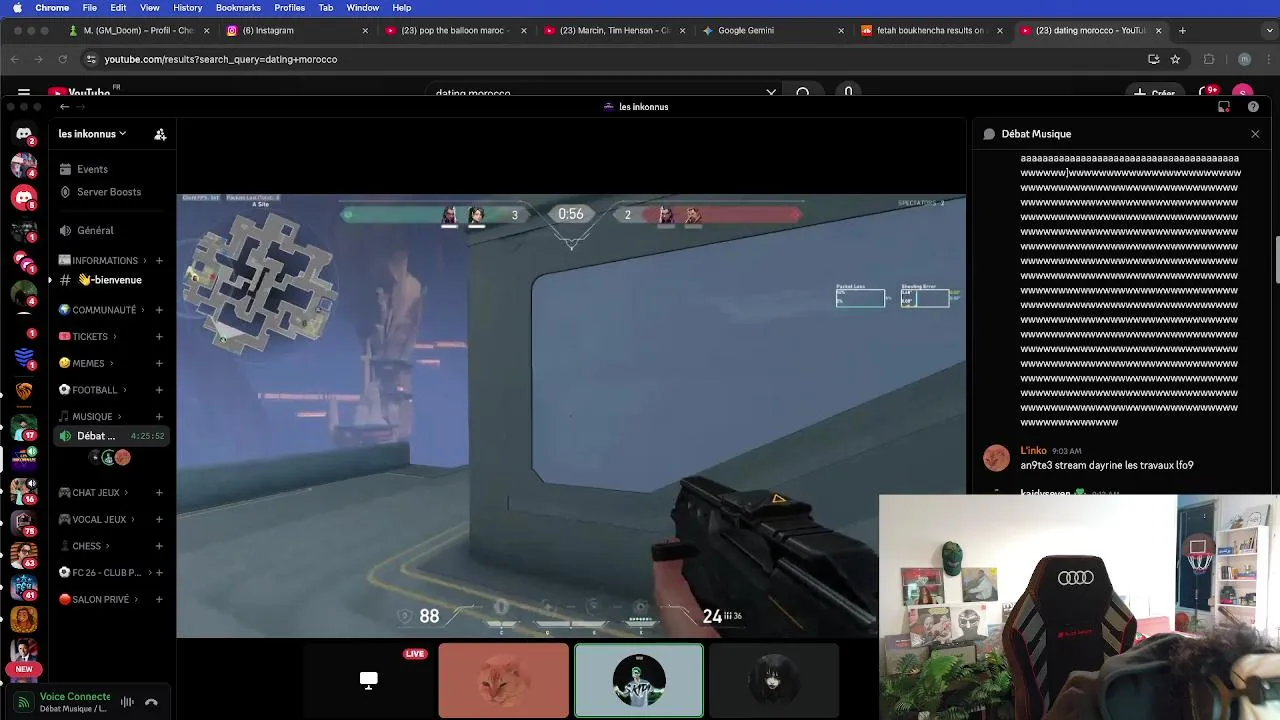Image resolution: width=1280 pixels, height=720 pixels.
Task: Open the Discord help question mark
Action: click(x=1253, y=107)
